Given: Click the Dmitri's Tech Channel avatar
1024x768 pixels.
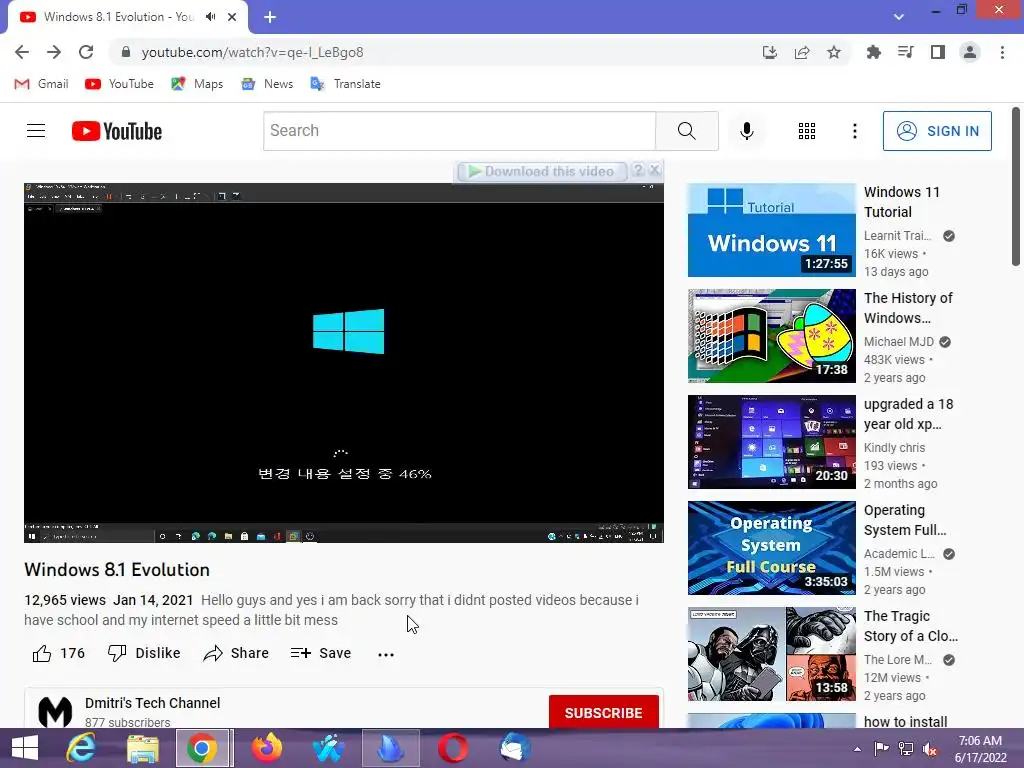Looking at the screenshot, I should tap(55, 711).
